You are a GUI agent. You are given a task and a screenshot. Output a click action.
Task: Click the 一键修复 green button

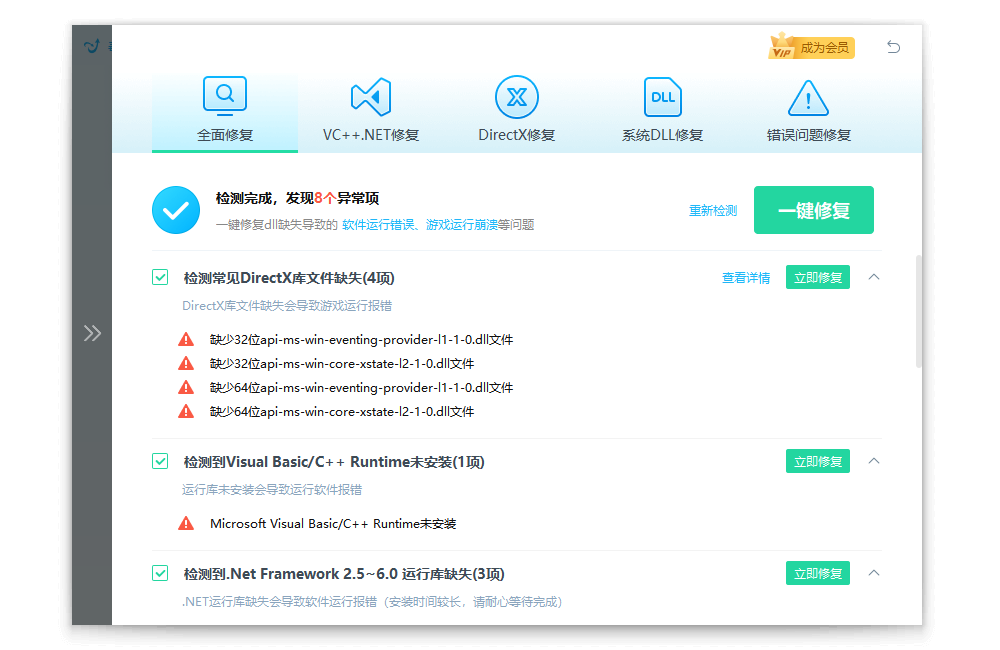click(x=814, y=210)
